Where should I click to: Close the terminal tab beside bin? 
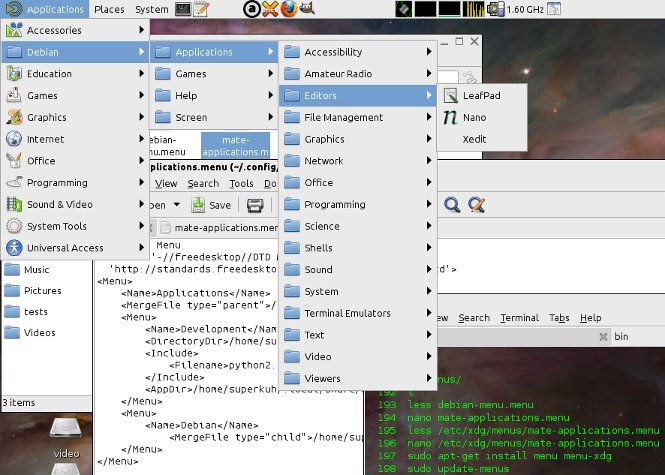click(x=603, y=337)
